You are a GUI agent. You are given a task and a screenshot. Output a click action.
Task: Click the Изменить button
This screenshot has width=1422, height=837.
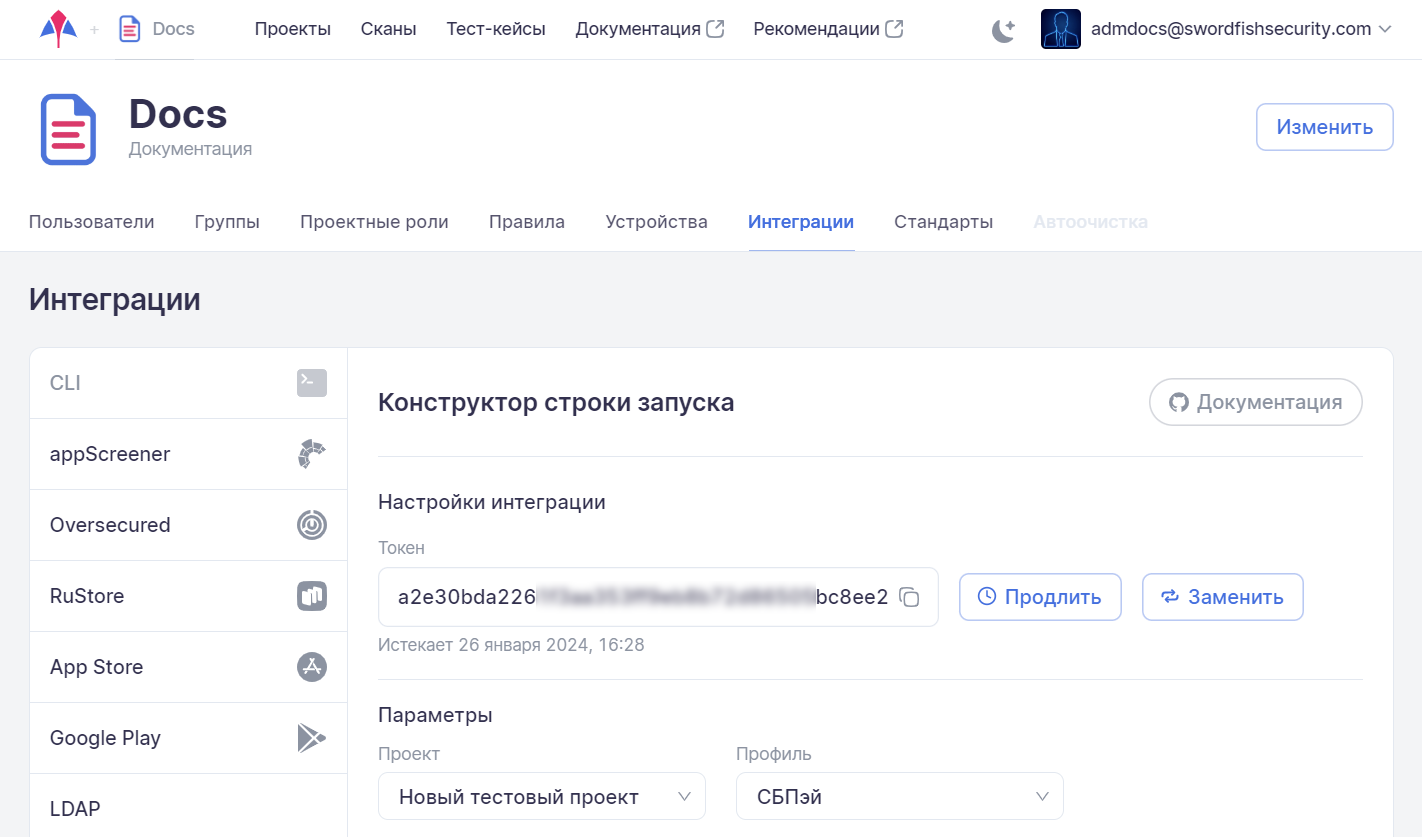(x=1323, y=127)
